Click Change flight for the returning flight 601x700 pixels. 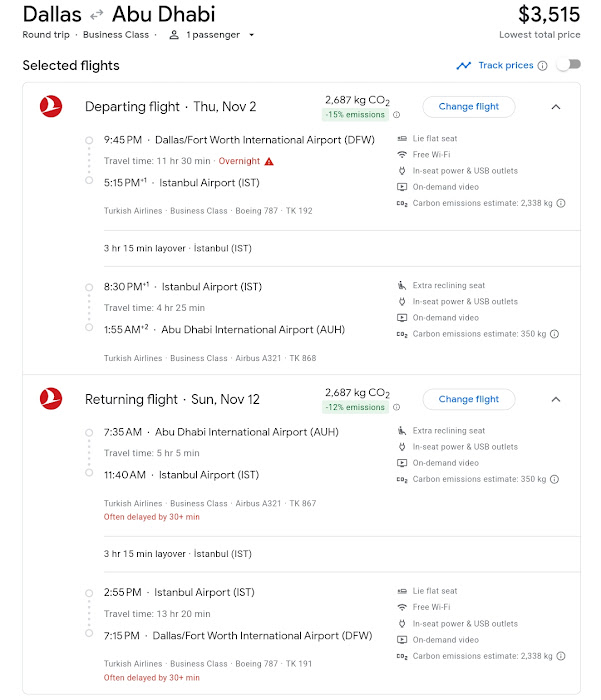(468, 399)
